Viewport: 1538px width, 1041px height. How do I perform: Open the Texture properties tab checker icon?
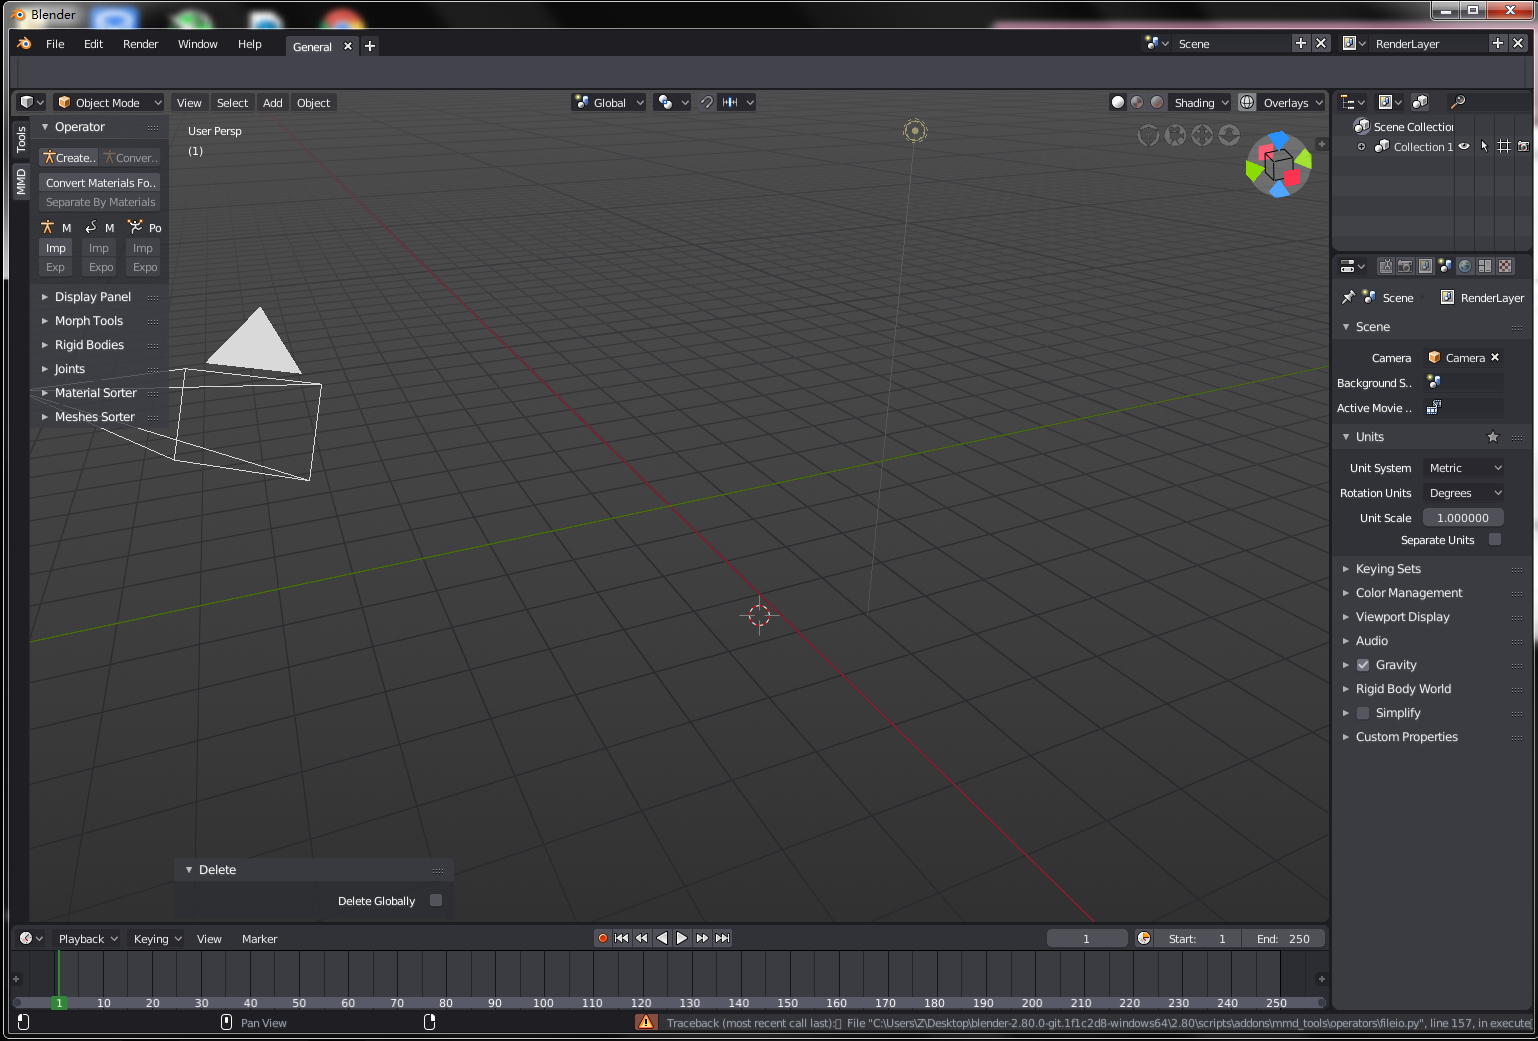click(1505, 266)
